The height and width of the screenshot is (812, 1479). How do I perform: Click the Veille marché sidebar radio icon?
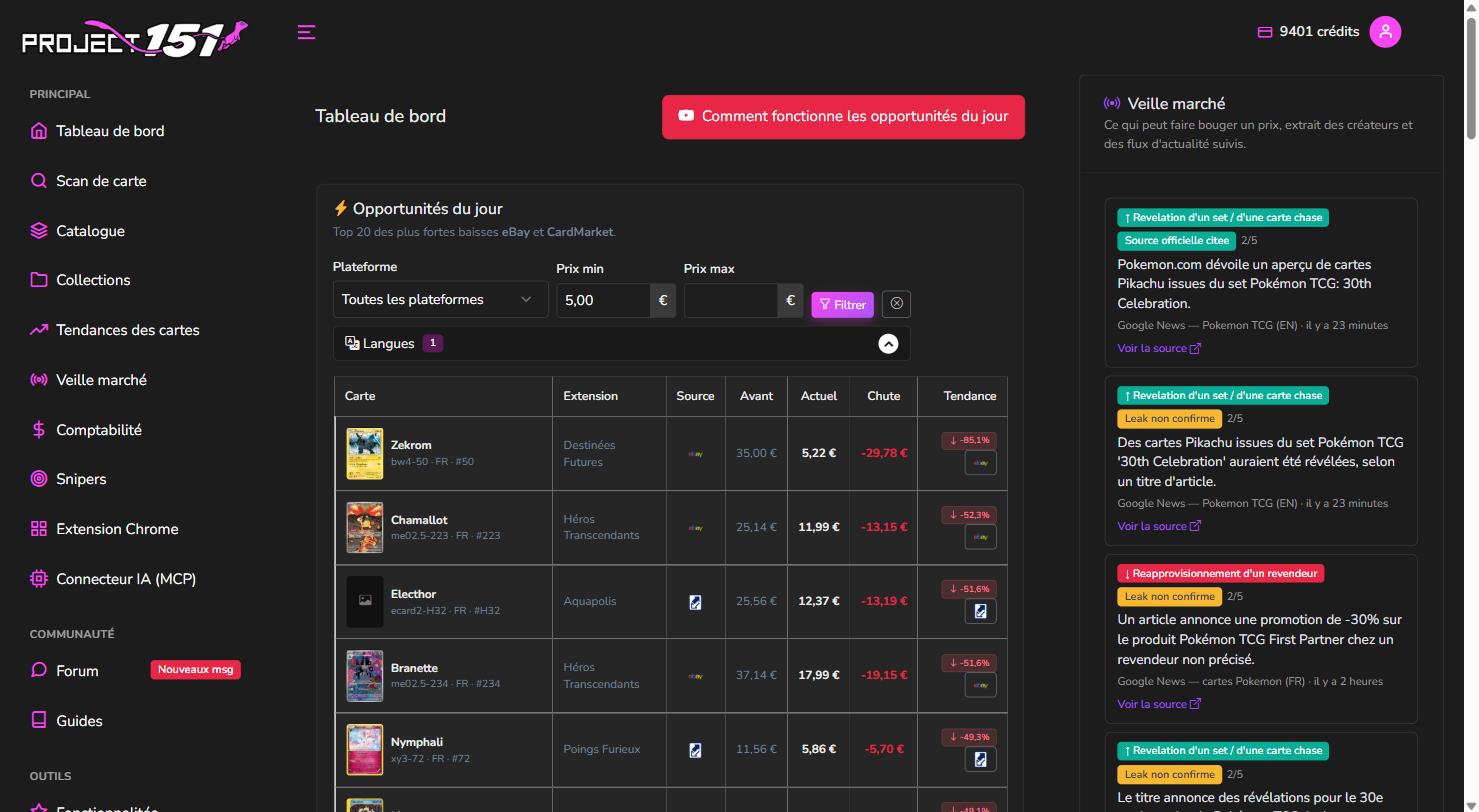(x=39, y=380)
